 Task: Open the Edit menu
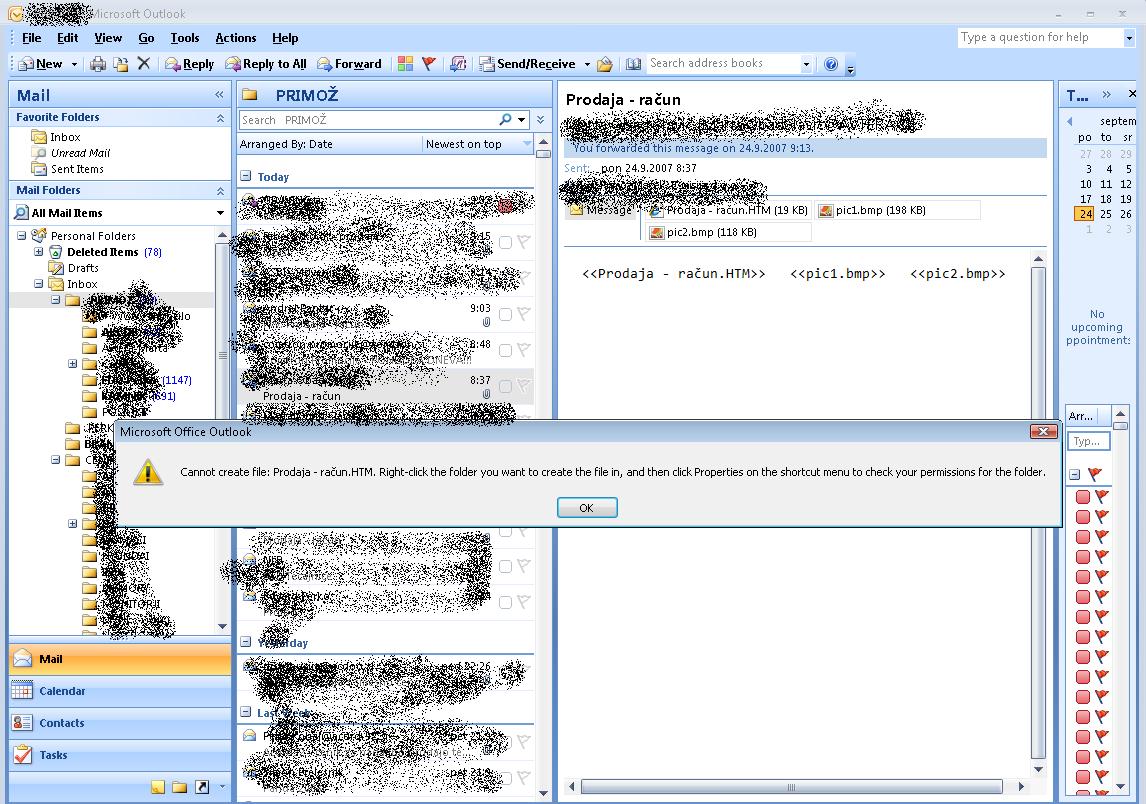67,38
